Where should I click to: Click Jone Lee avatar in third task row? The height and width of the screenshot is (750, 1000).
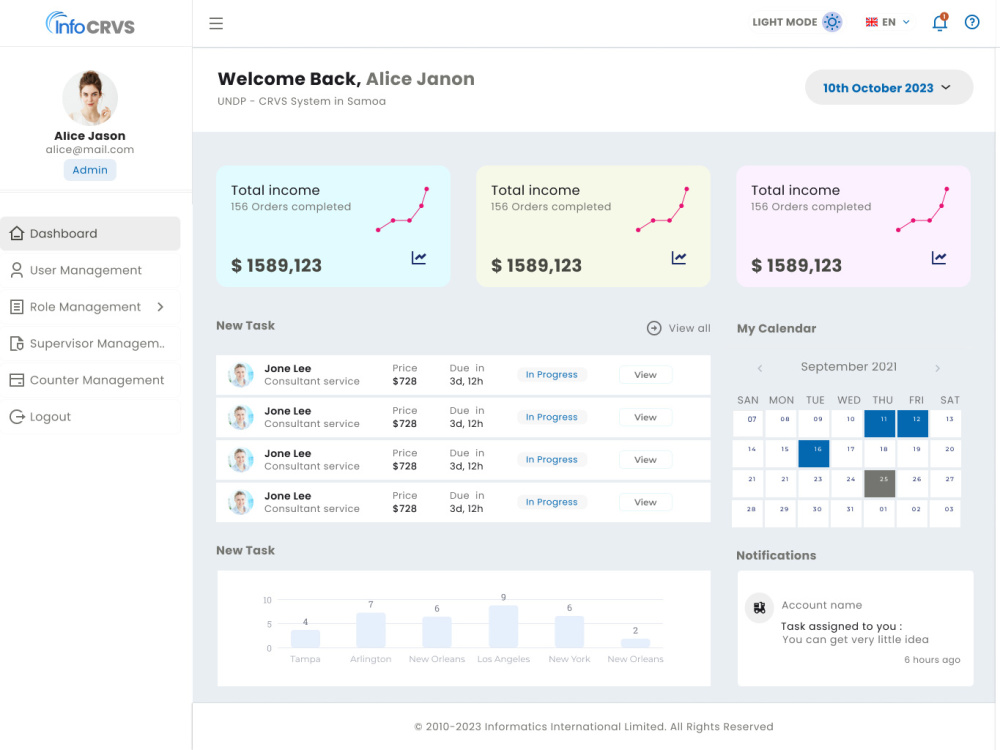(x=240, y=460)
